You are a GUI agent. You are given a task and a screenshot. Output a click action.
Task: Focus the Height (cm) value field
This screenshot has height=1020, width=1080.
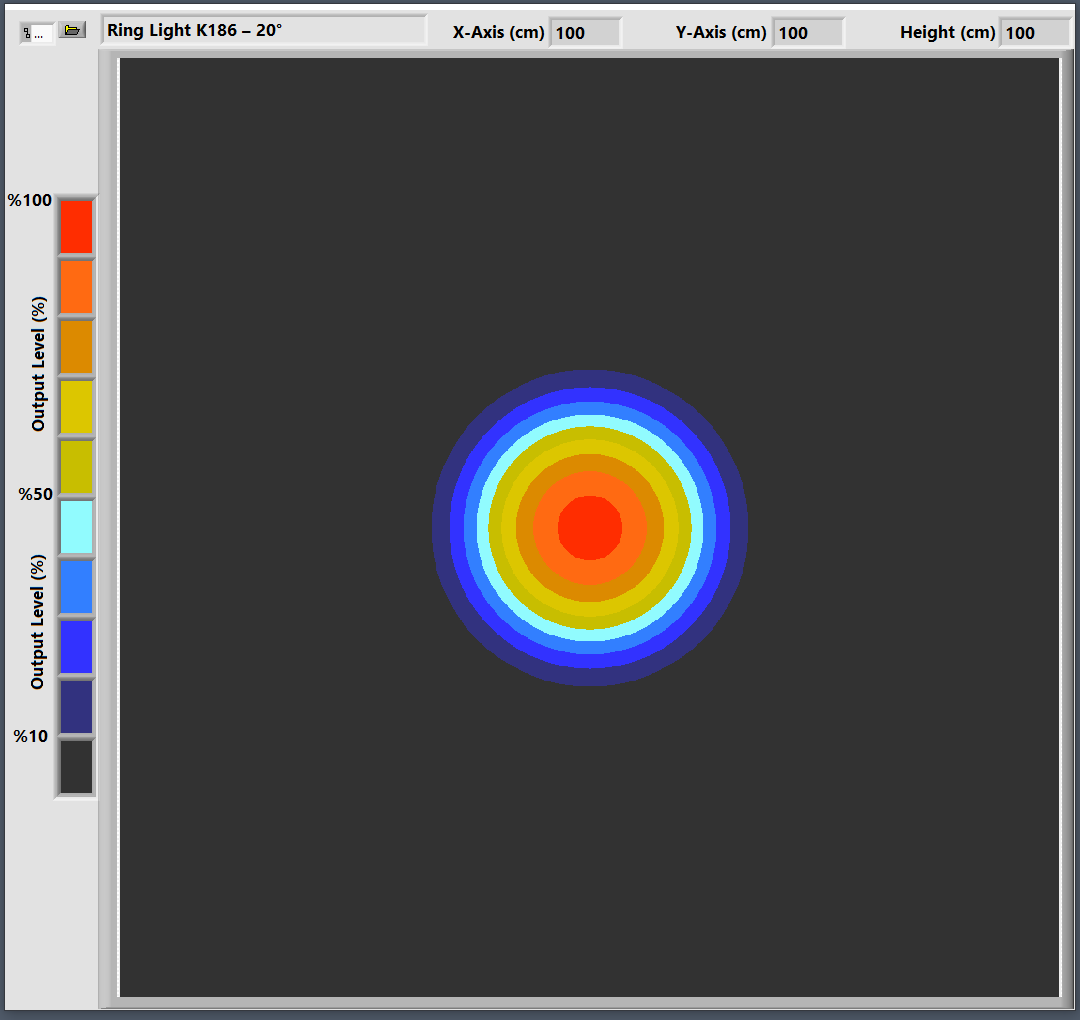(x=1034, y=33)
